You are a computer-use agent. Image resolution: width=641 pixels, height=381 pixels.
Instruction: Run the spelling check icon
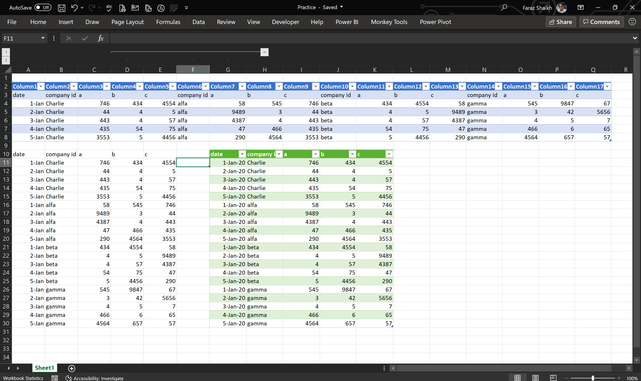[109, 8]
